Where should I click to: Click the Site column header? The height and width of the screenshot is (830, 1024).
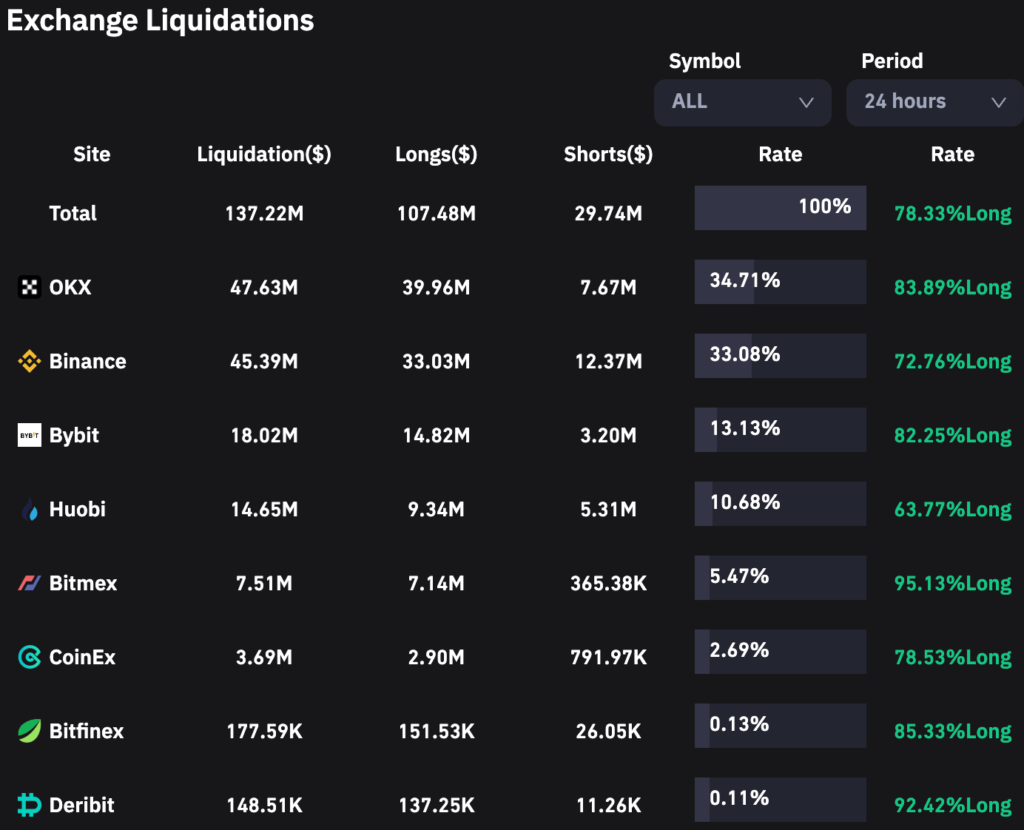coord(92,154)
